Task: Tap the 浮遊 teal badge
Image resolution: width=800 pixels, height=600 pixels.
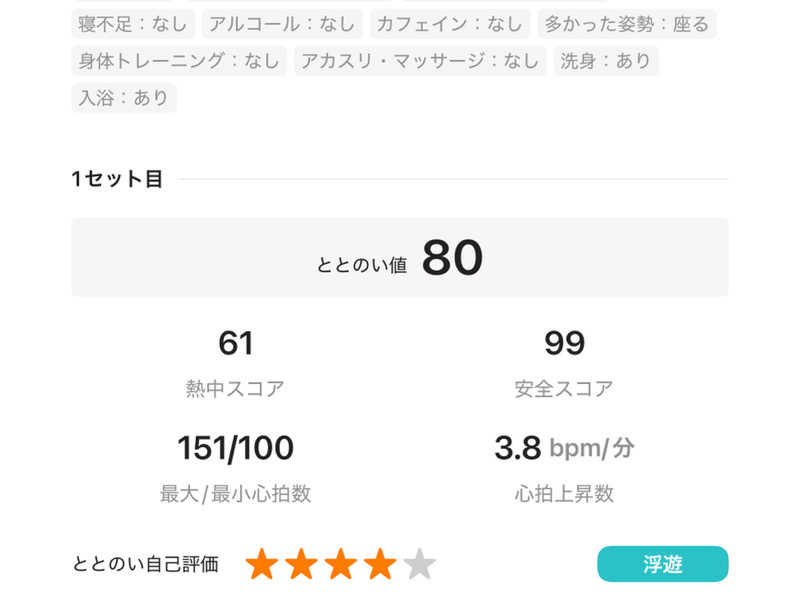Action: click(x=662, y=564)
